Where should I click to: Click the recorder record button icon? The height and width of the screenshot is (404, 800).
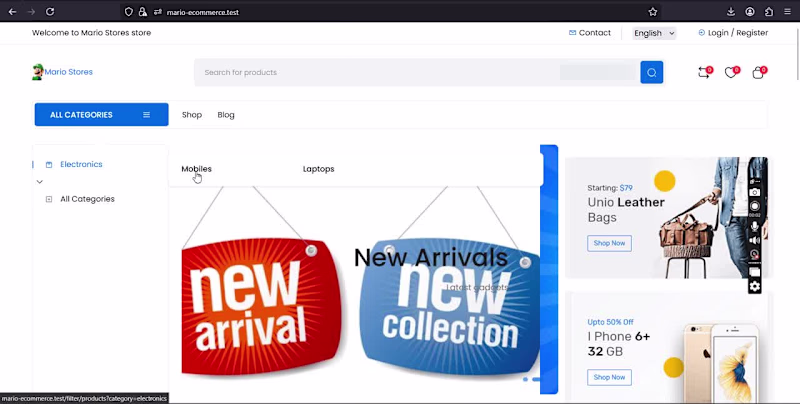coord(755,206)
